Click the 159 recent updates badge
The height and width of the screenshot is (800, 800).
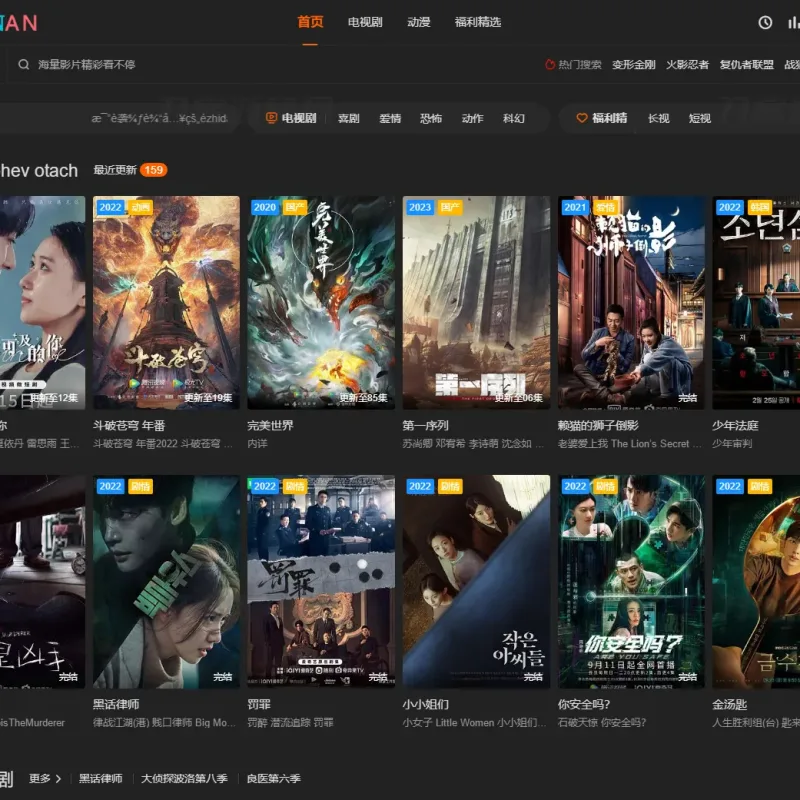(154, 170)
